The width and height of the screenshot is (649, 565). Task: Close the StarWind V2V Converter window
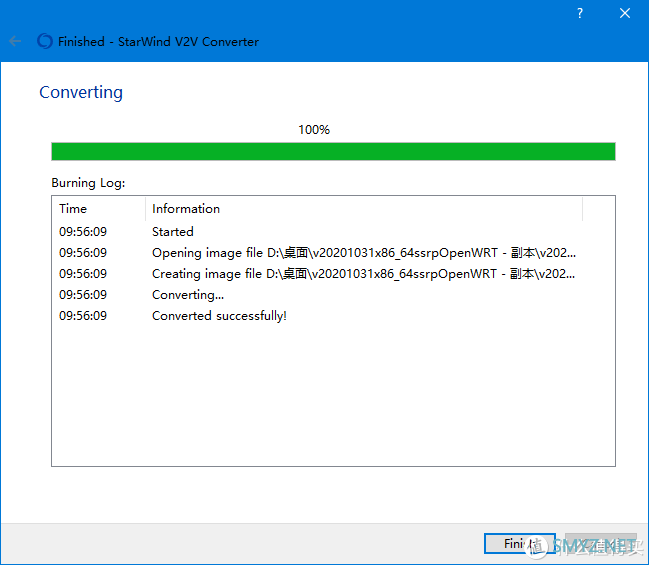626,13
